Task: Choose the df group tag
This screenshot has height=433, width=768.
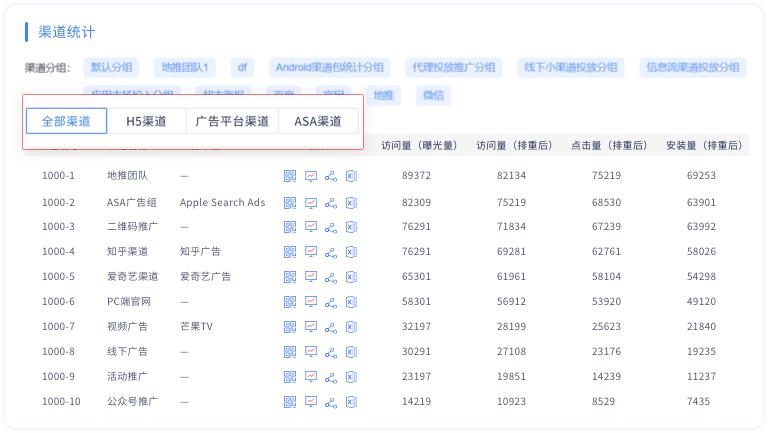Action: 242,67
